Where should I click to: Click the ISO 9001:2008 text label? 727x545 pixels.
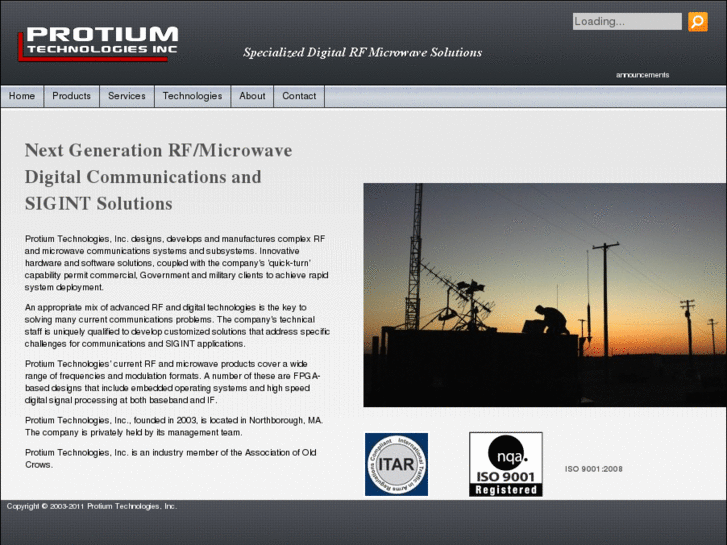pos(593,469)
